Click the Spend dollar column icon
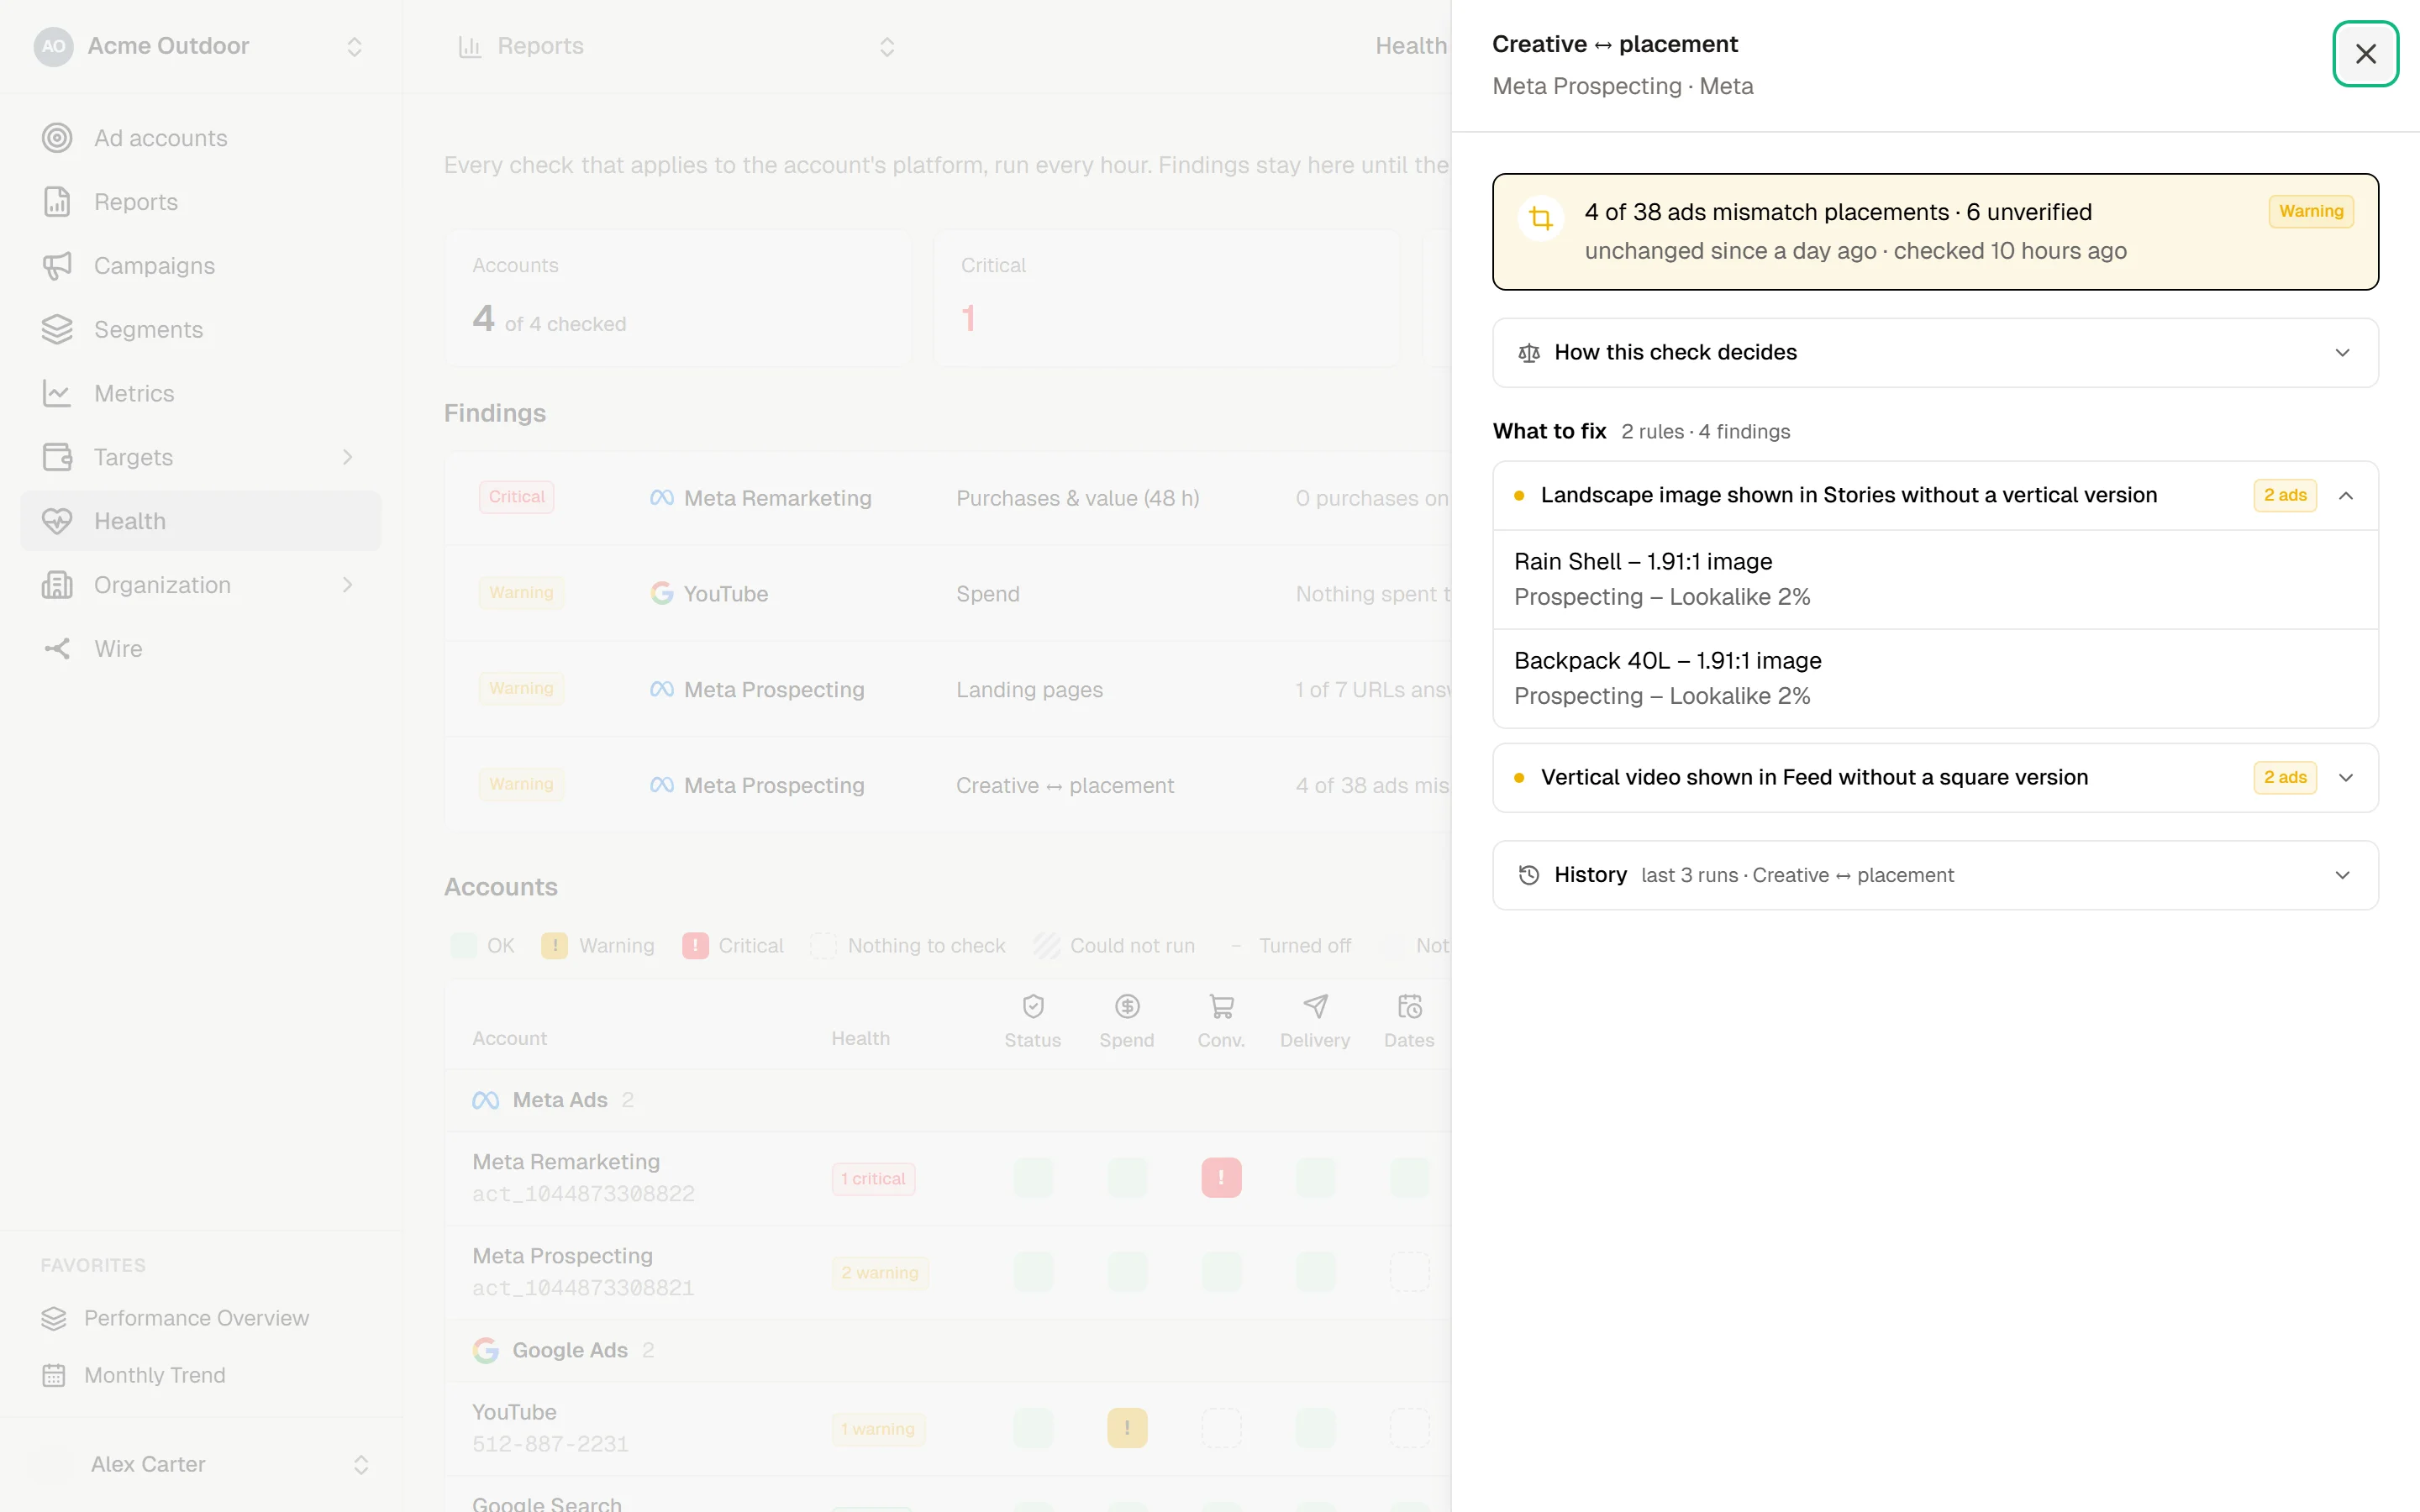 point(1127,1006)
